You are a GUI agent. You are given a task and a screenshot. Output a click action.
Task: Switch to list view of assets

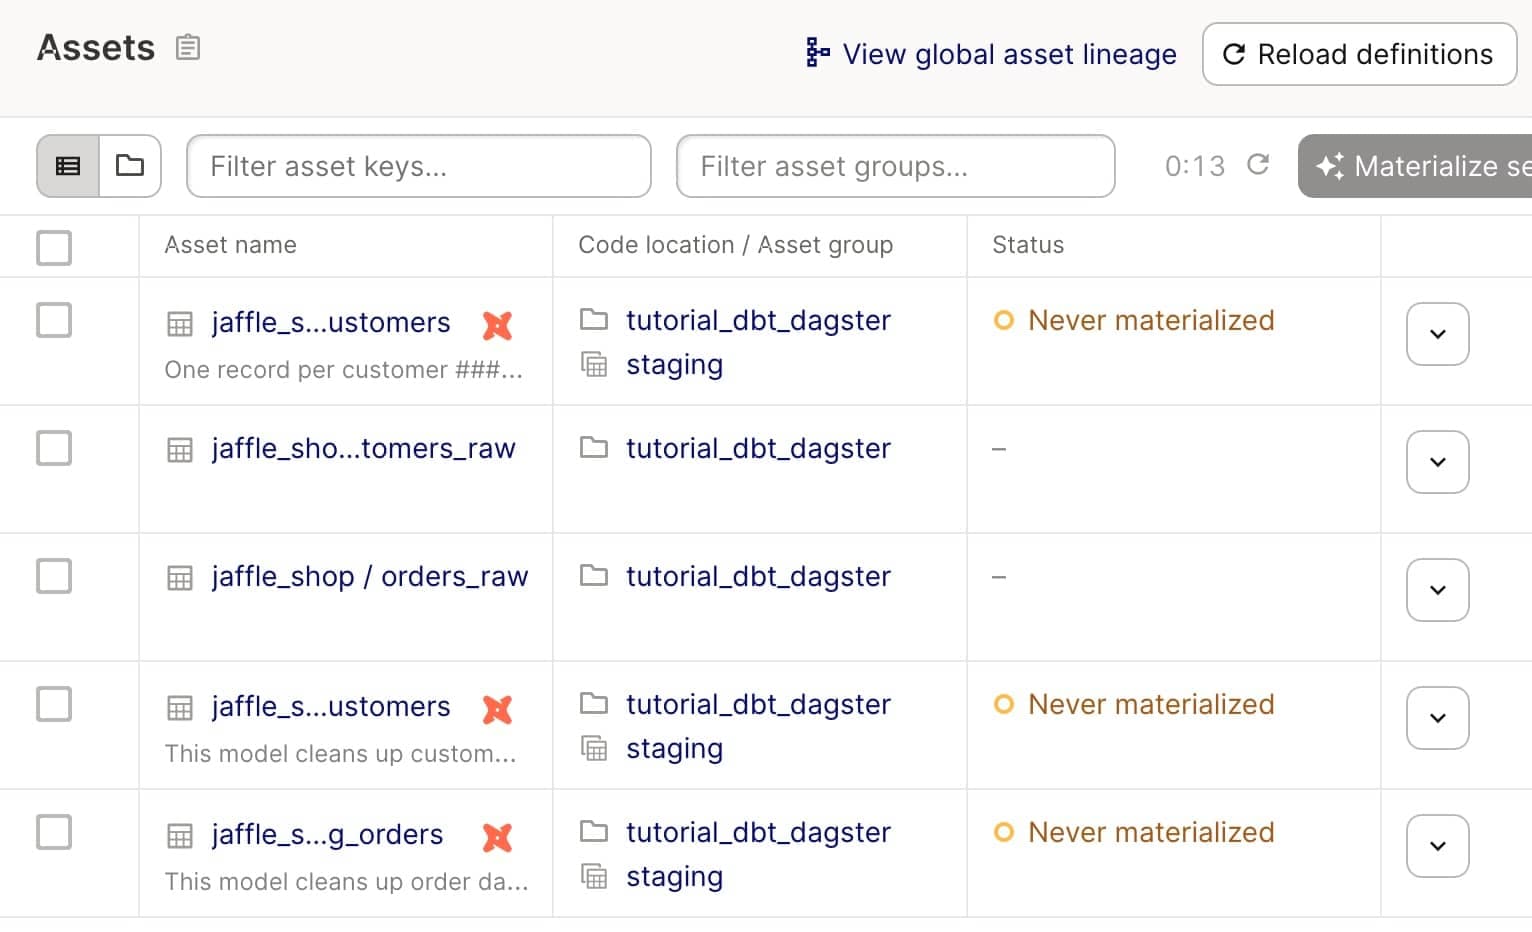(x=68, y=166)
